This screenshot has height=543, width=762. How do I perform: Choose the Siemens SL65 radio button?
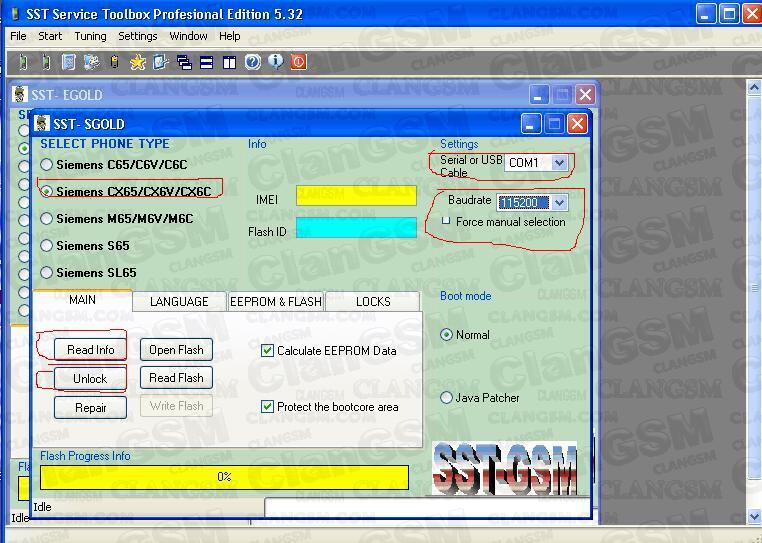pyautogui.click(x=46, y=272)
